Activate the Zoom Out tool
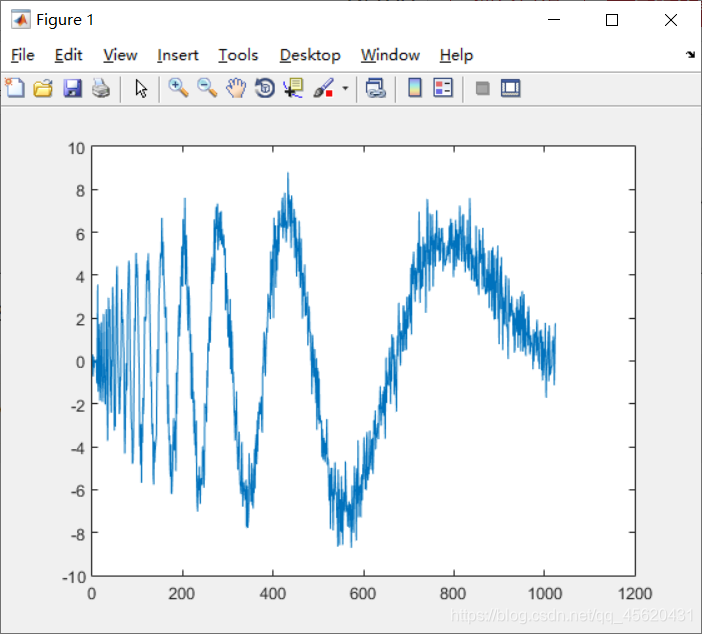 207,88
